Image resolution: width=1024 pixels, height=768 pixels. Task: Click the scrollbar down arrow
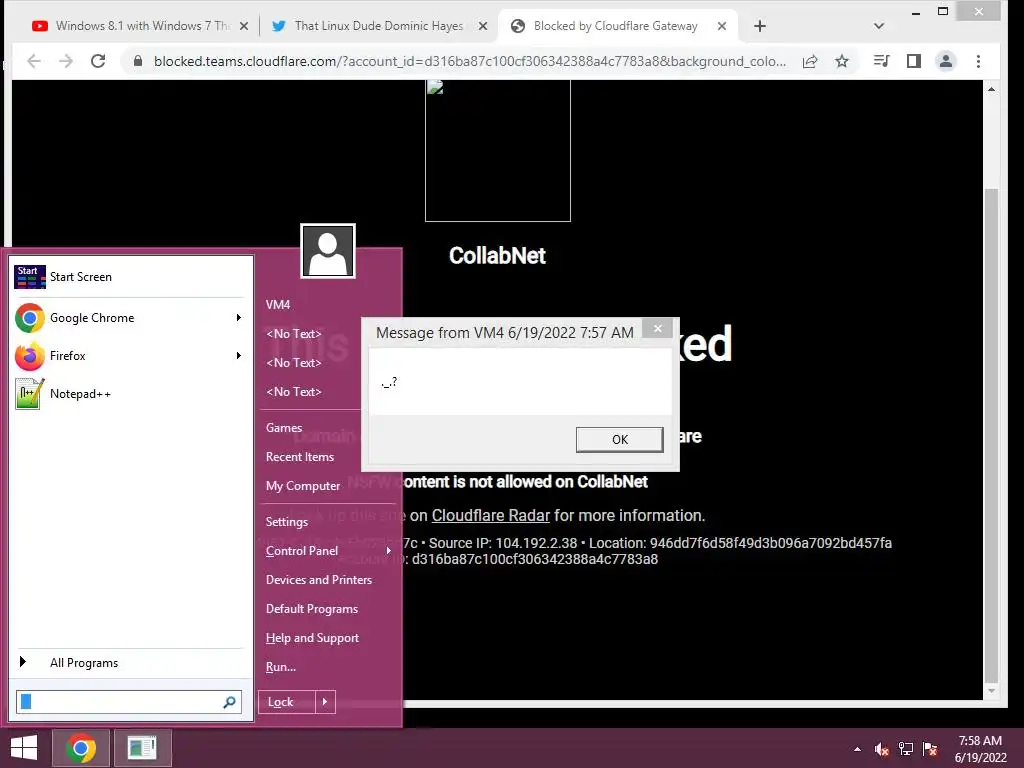click(991, 690)
